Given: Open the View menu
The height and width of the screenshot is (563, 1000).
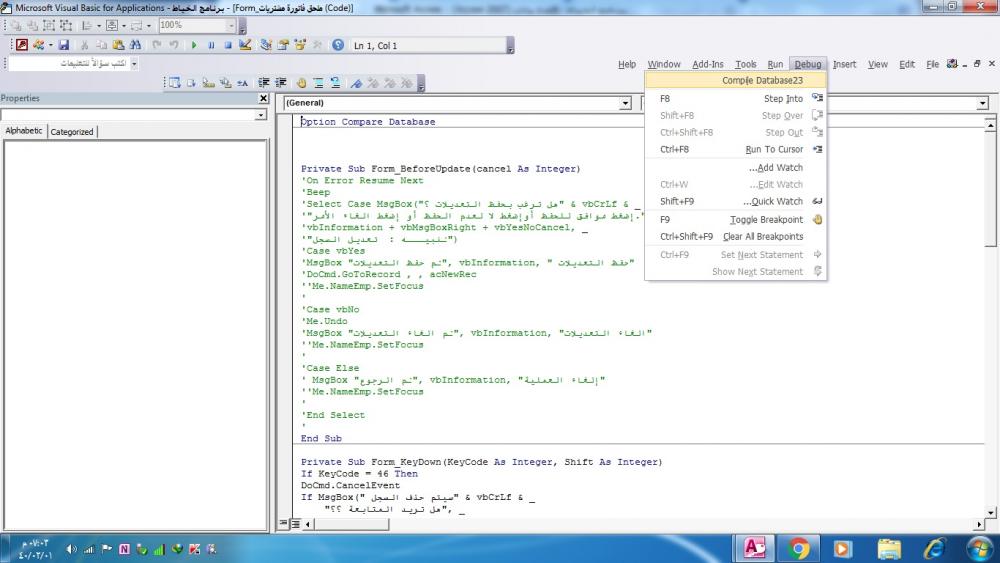Looking at the screenshot, I should click(878, 64).
